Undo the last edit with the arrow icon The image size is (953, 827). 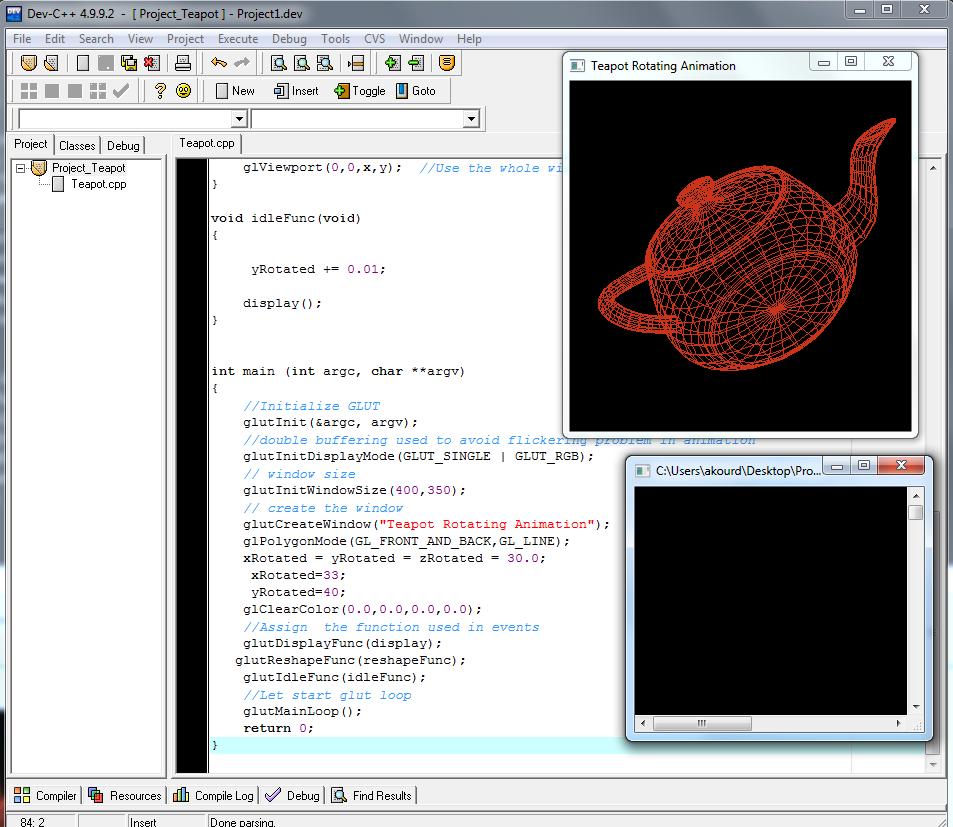(x=219, y=62)
